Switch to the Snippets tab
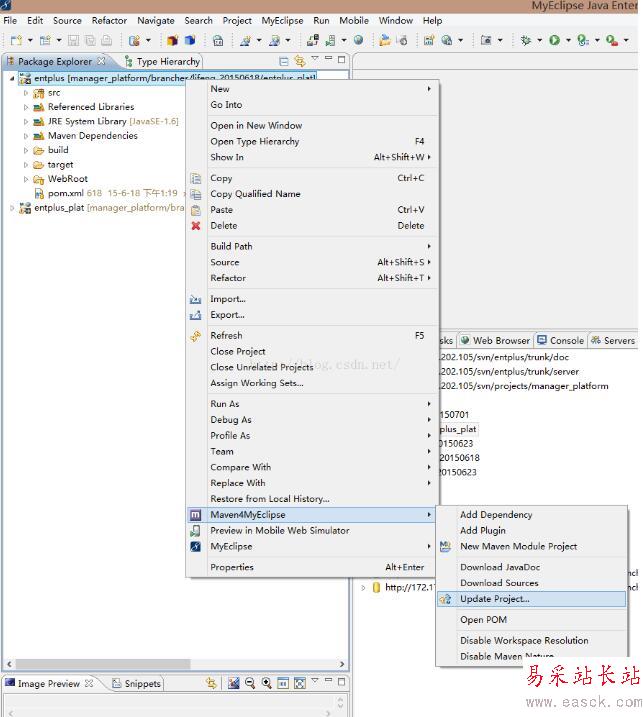643x717 pixels. tap(136, 683)
